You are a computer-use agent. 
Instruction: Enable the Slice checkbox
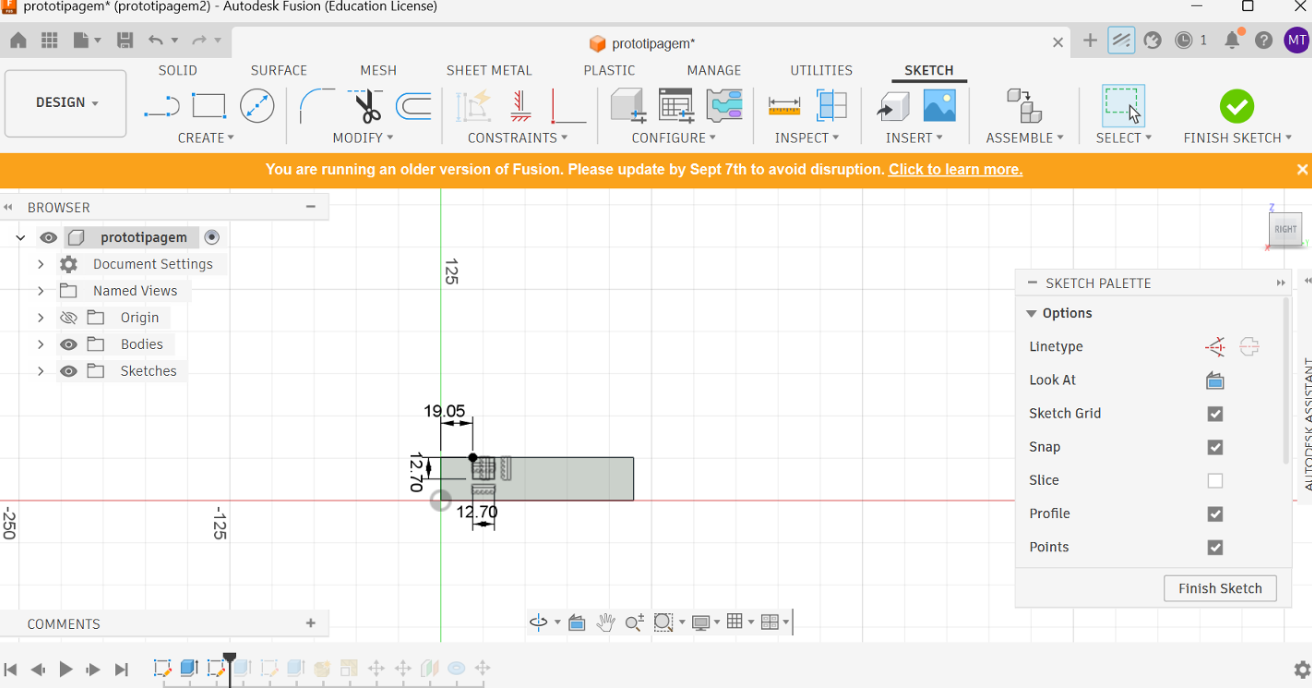pos(1215,481)
